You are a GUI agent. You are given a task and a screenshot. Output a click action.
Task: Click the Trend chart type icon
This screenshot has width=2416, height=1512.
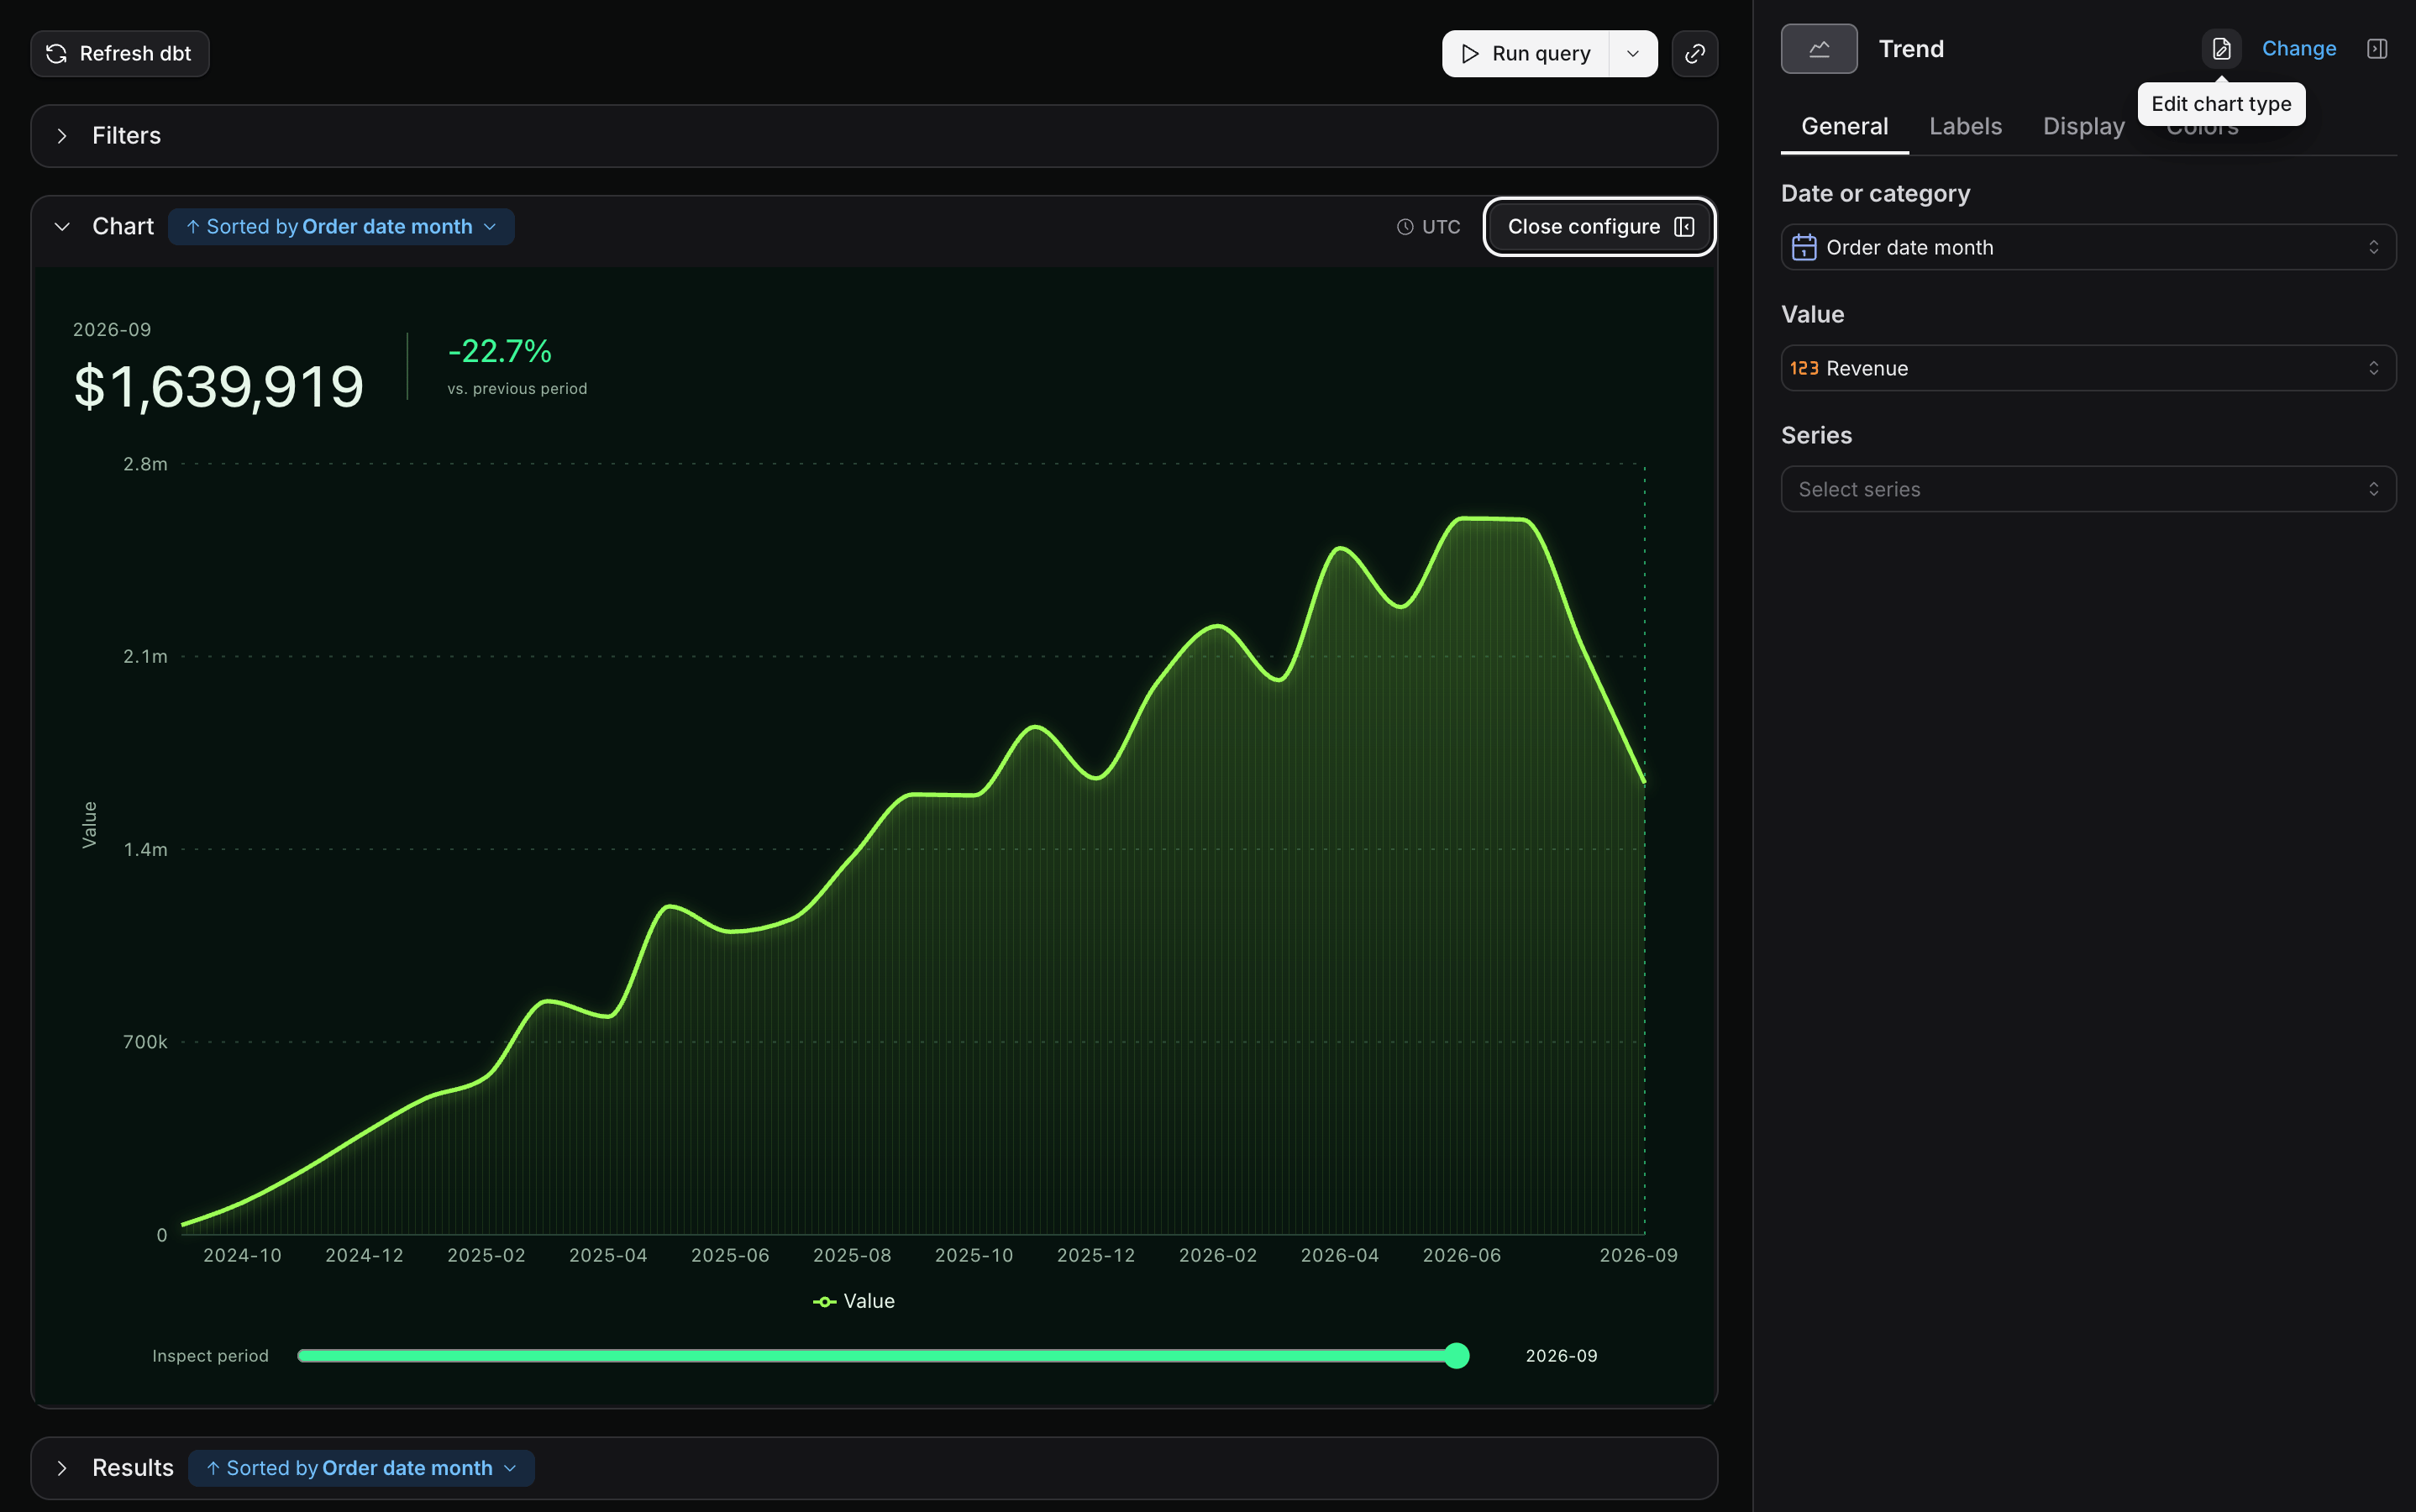click(x=1819, y=49)
